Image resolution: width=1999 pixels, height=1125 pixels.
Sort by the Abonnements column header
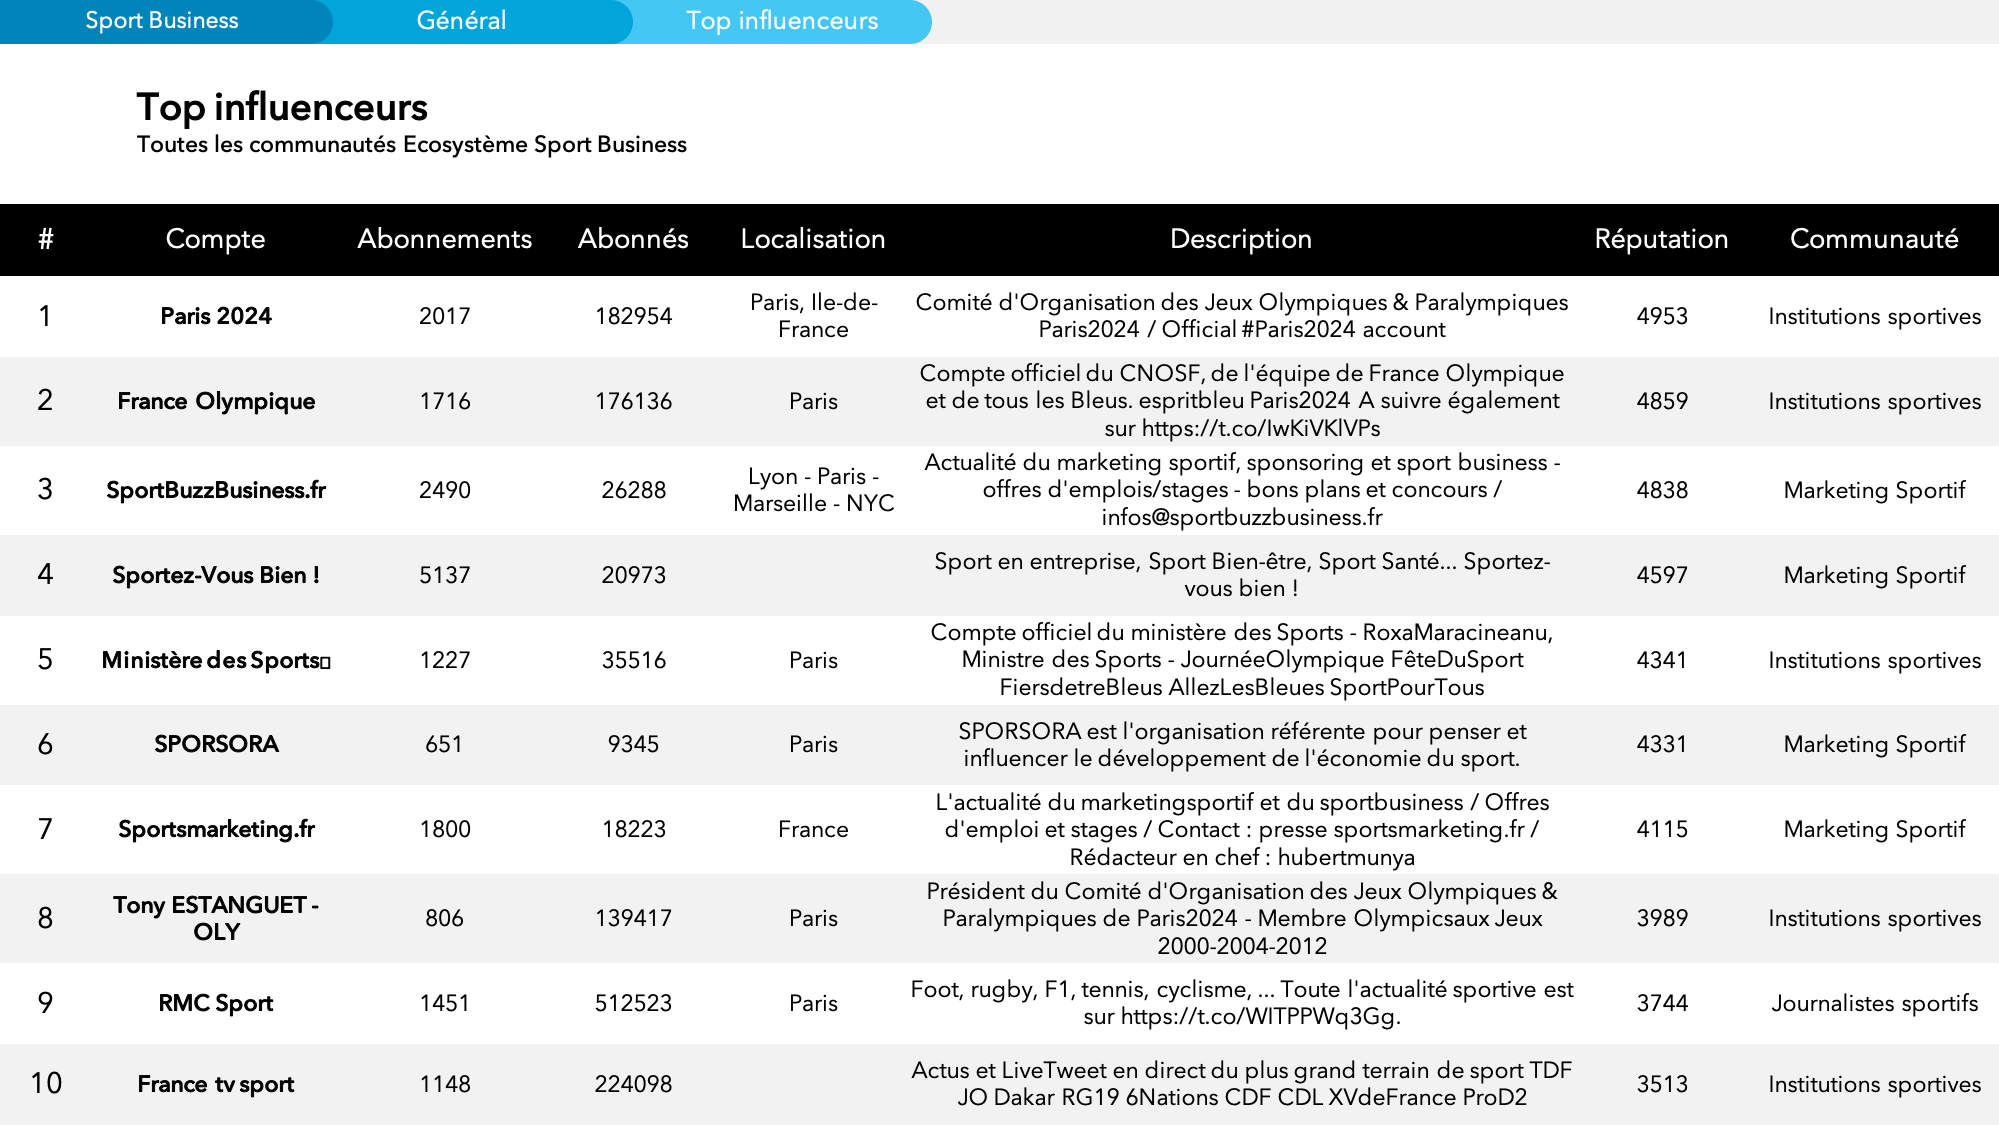click(444, 239)
